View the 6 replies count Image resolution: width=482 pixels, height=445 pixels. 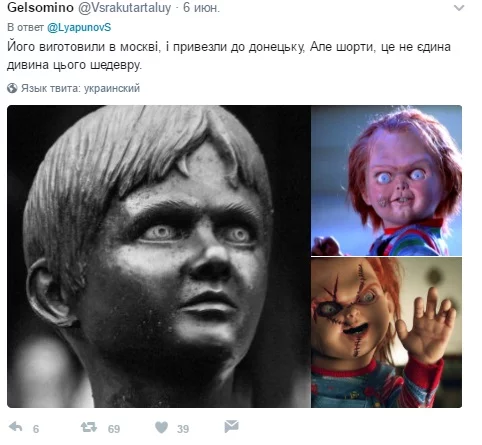tap(36, 429)
